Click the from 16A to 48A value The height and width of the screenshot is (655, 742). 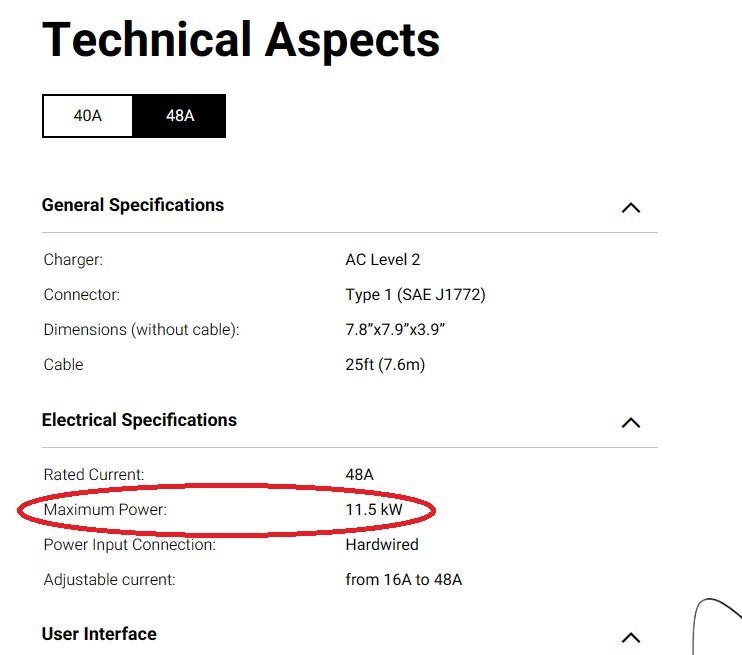[404, 580]
